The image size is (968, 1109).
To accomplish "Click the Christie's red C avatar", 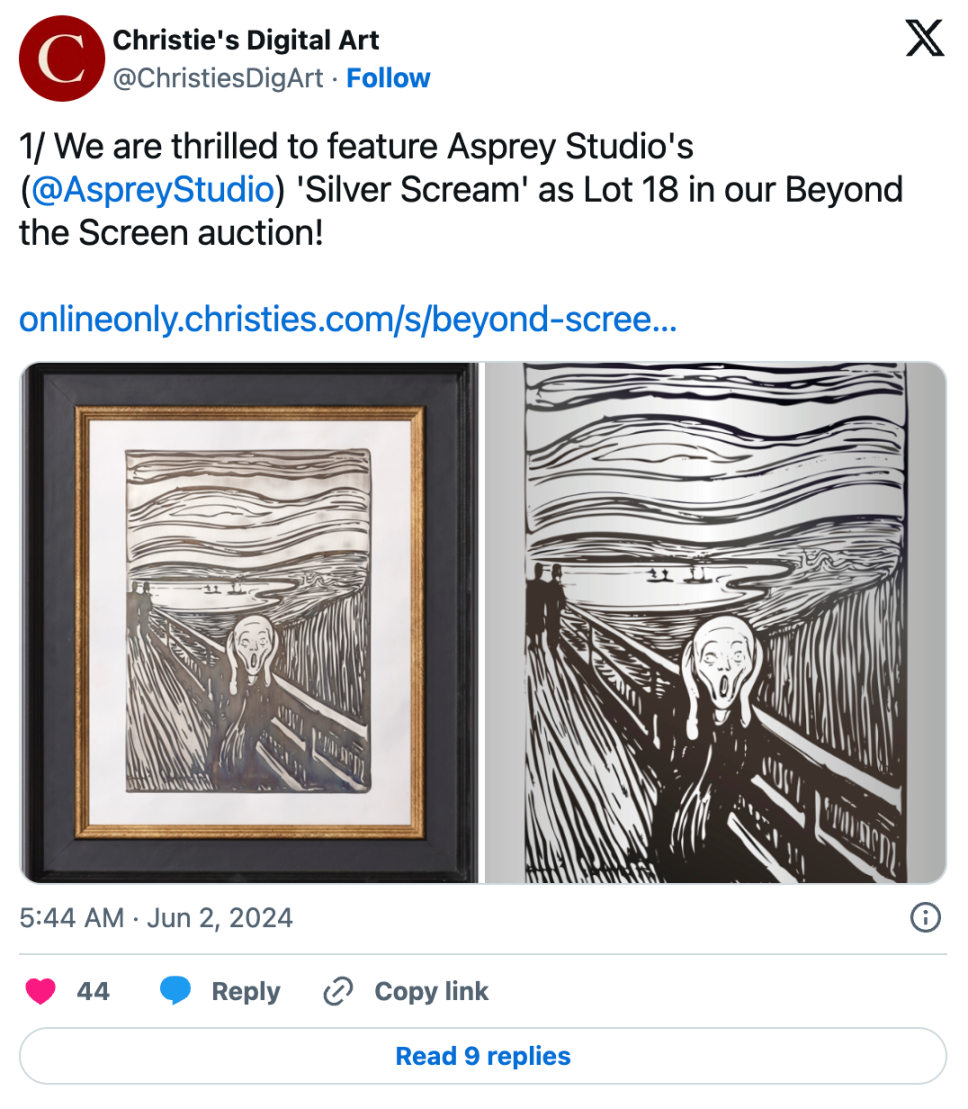I will (x=62, y=59).
